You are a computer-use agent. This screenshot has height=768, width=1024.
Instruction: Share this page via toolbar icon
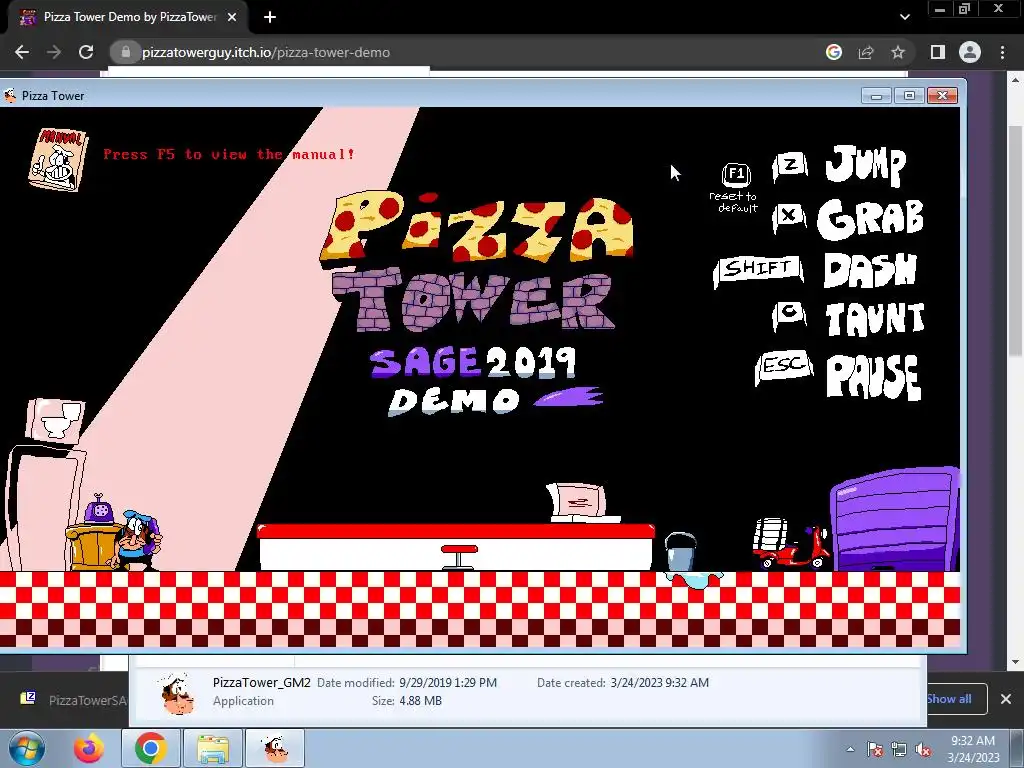[x=866, y=52]
